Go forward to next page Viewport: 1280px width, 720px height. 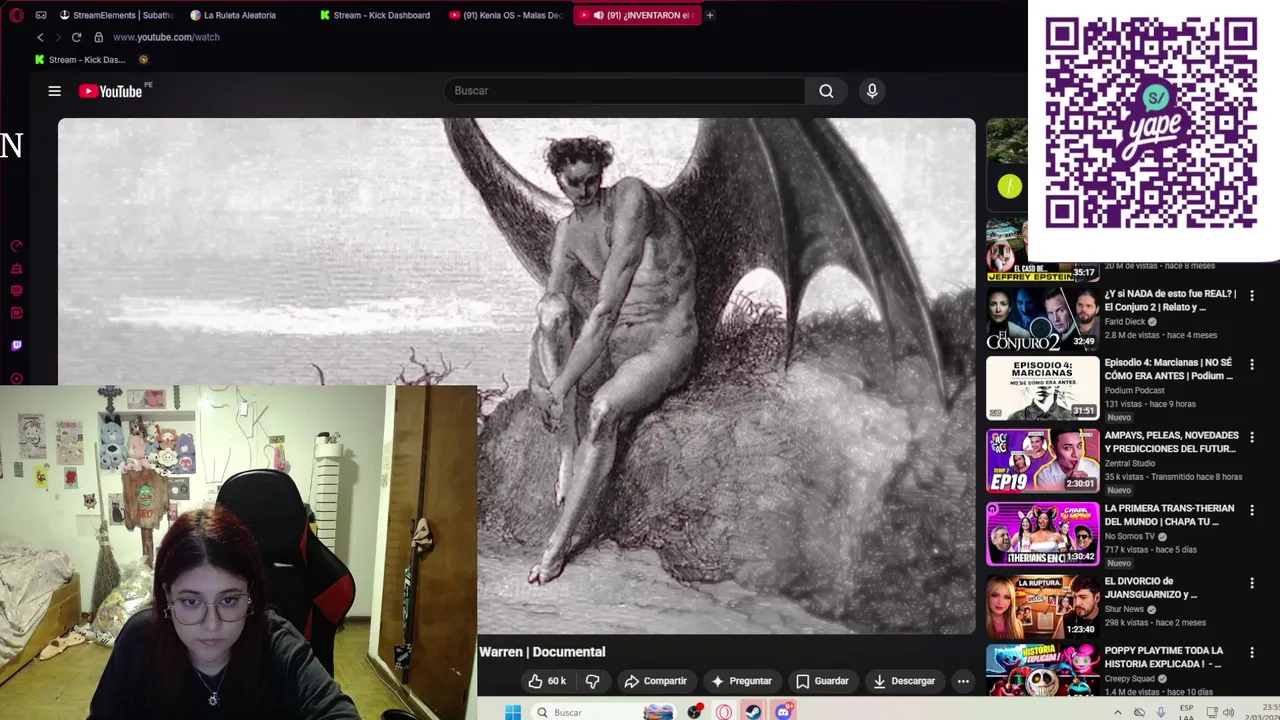tap(58, 37)
